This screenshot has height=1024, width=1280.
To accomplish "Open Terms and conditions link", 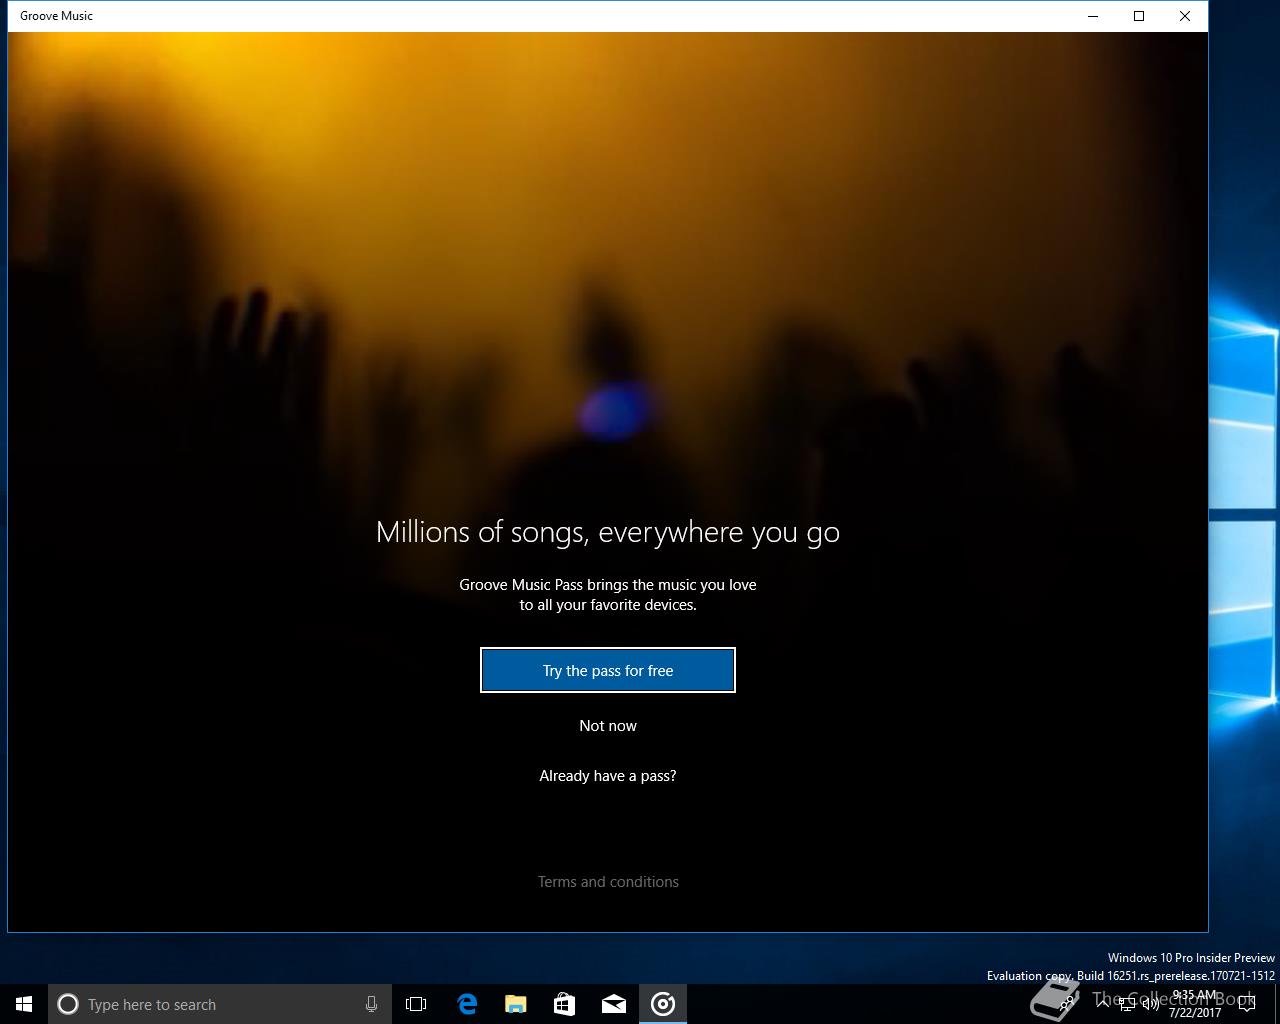I will (608, 882).
